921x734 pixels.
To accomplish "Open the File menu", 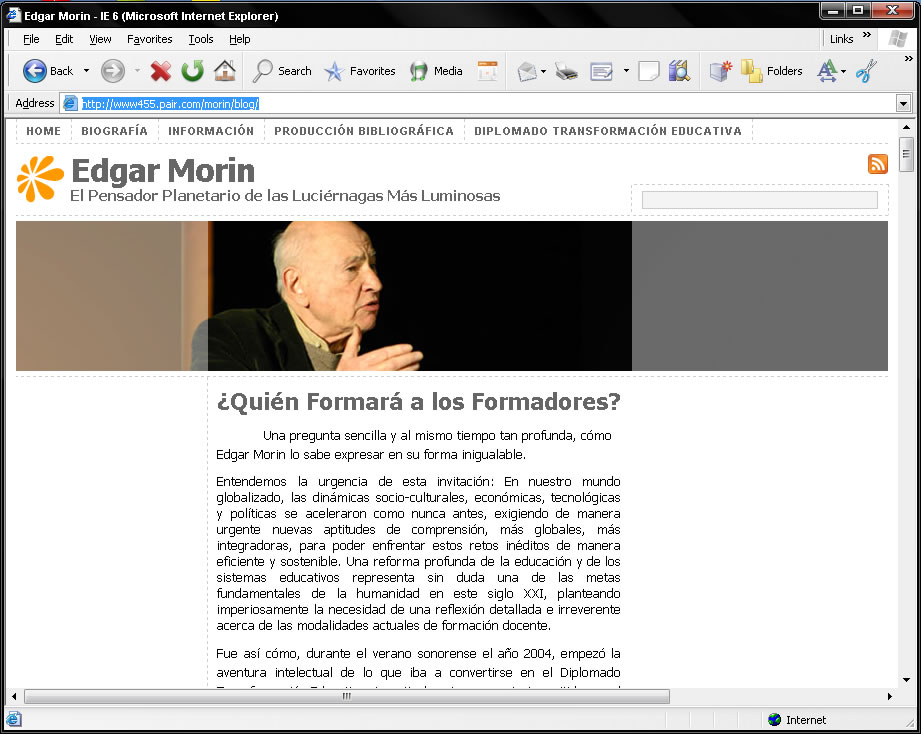I will (31, 39).
